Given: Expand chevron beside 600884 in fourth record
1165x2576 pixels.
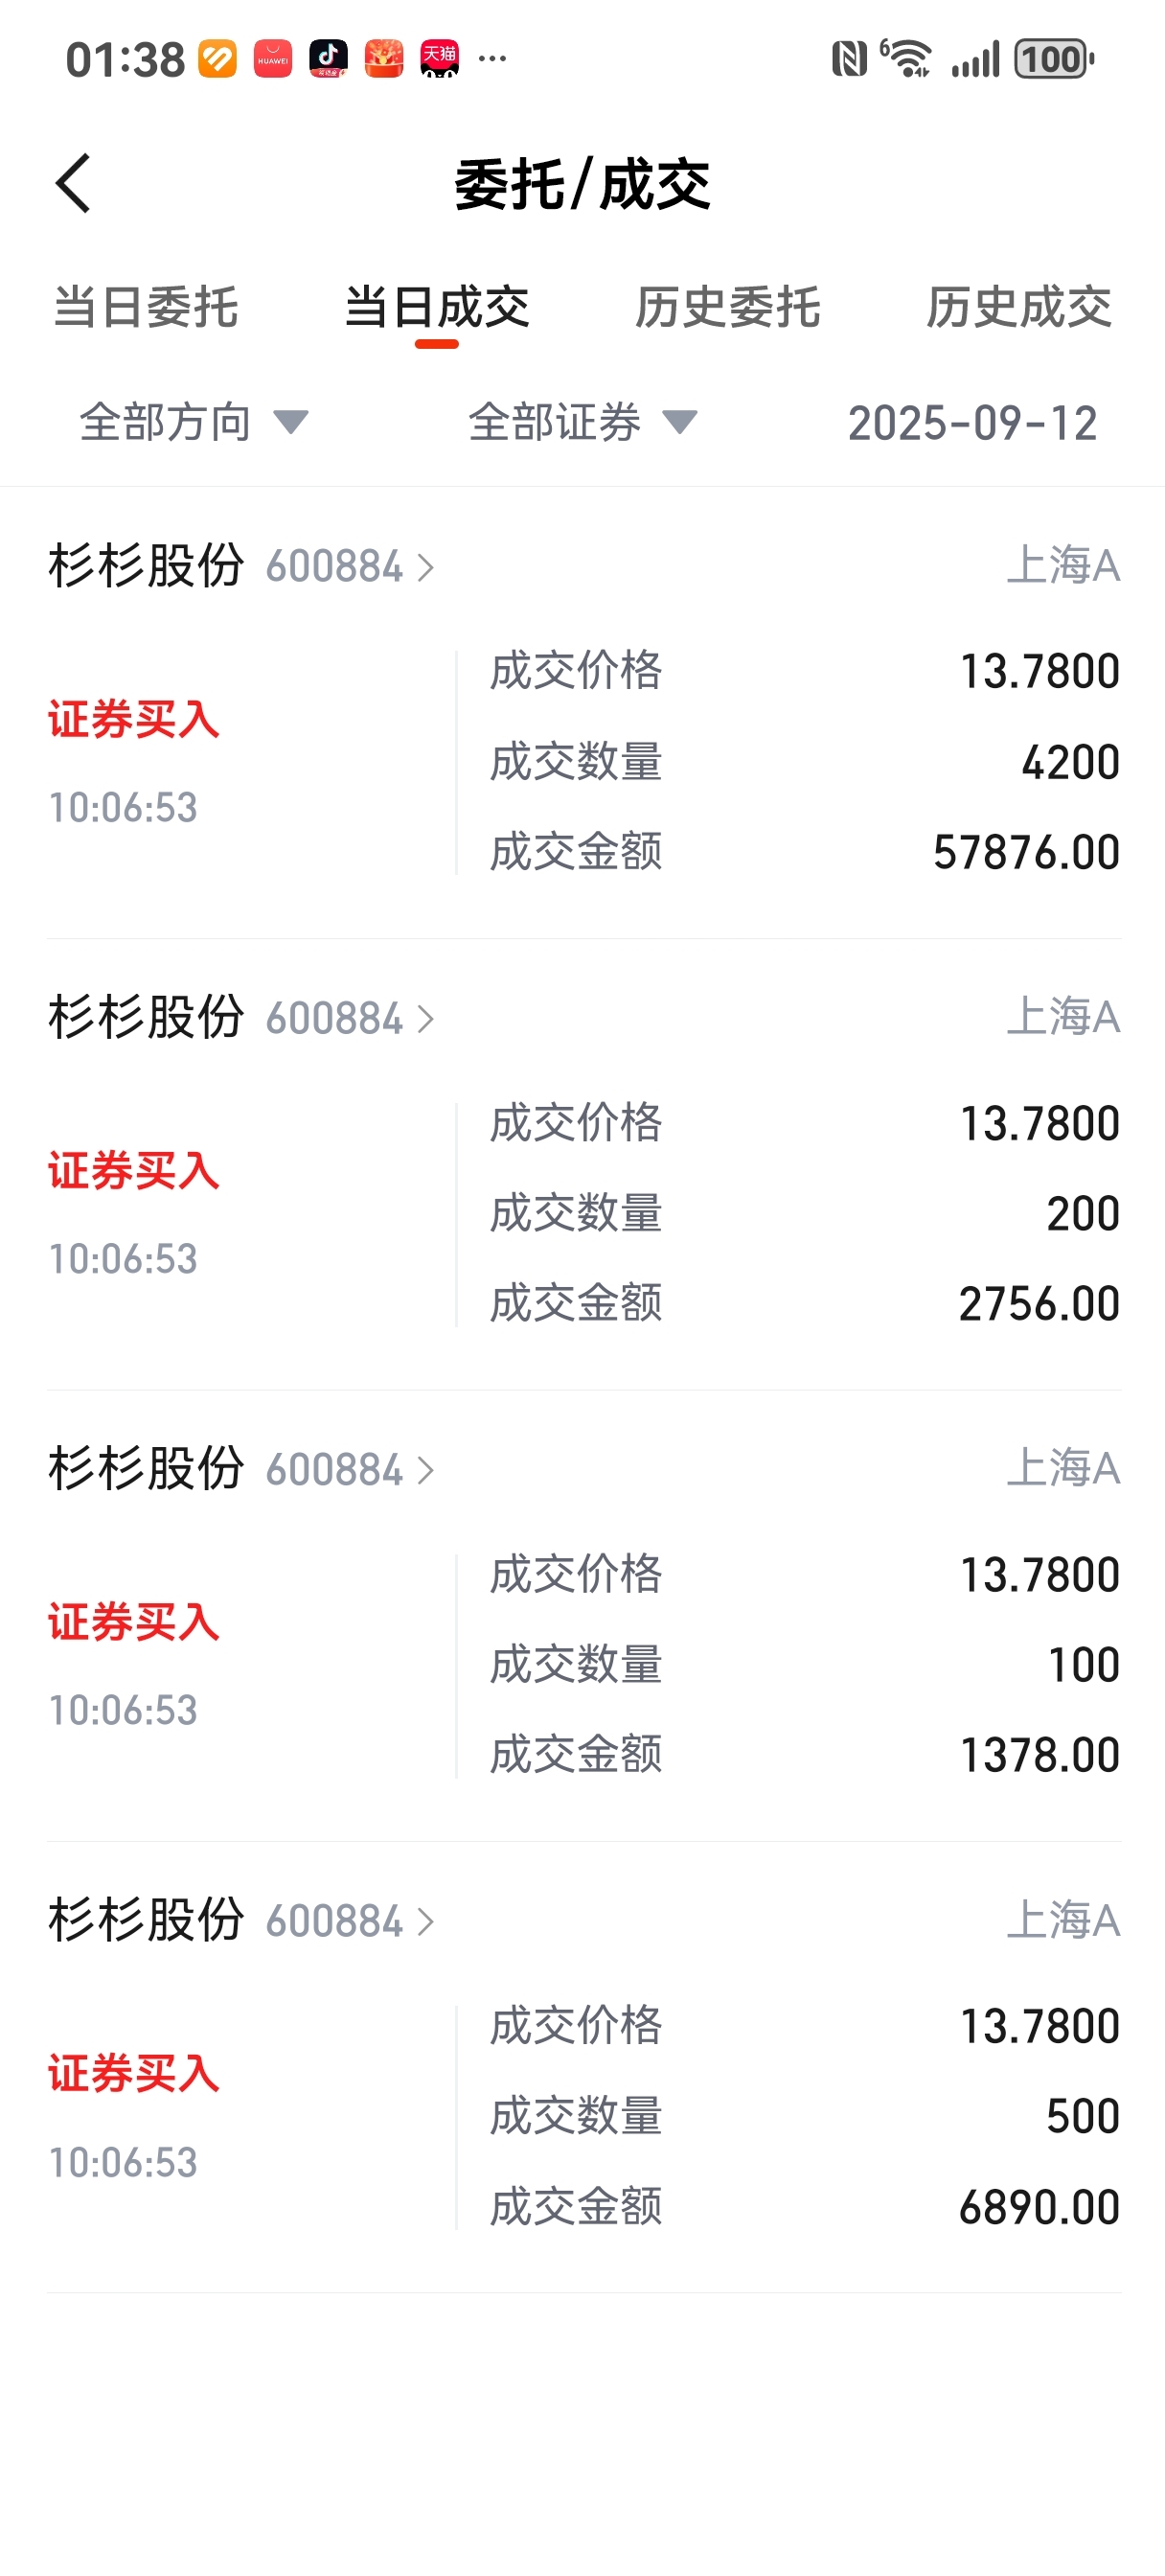Looking at the screenshot, I should 426,1922.
